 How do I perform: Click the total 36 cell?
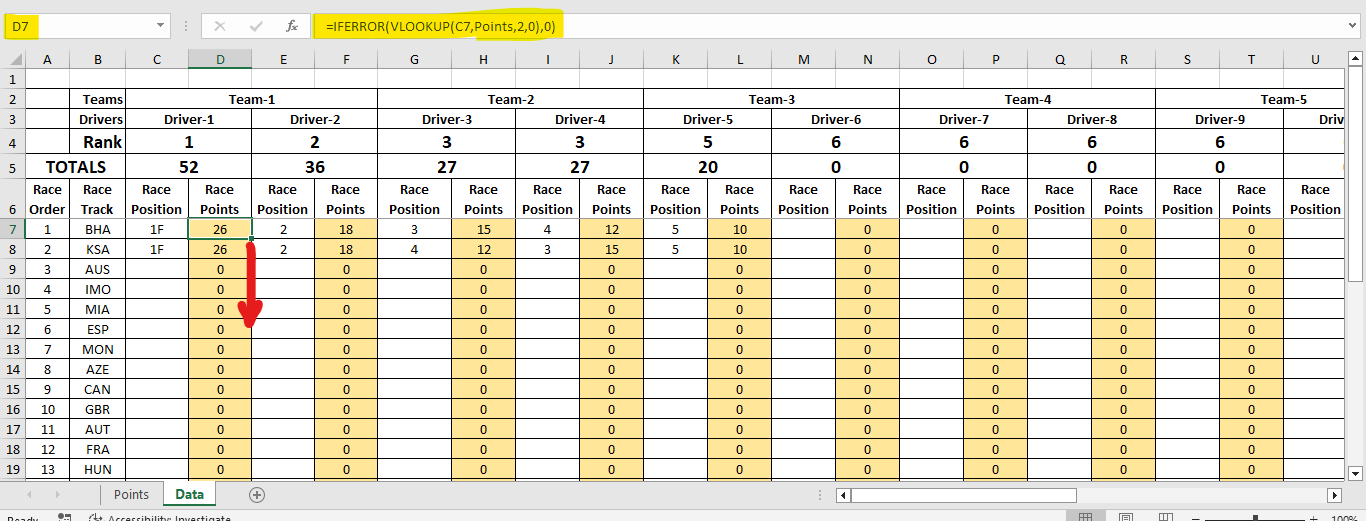click(x=315, y=167)
